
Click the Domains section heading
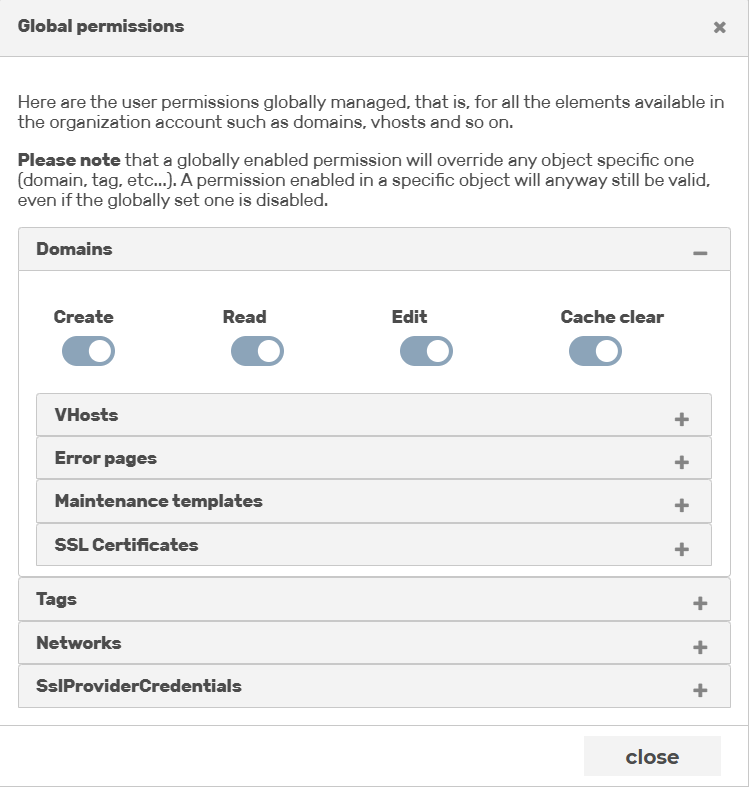pos(74,249)
